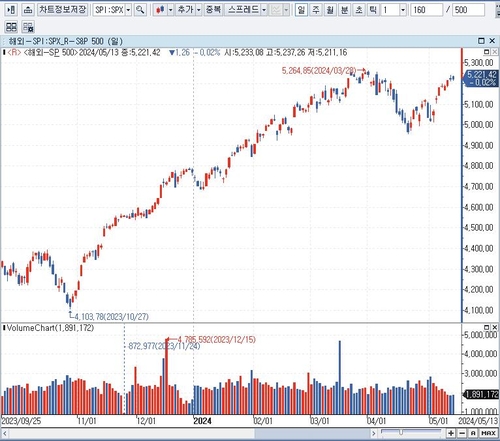Close the S&P 500 chart window

[x=492, y=41]
